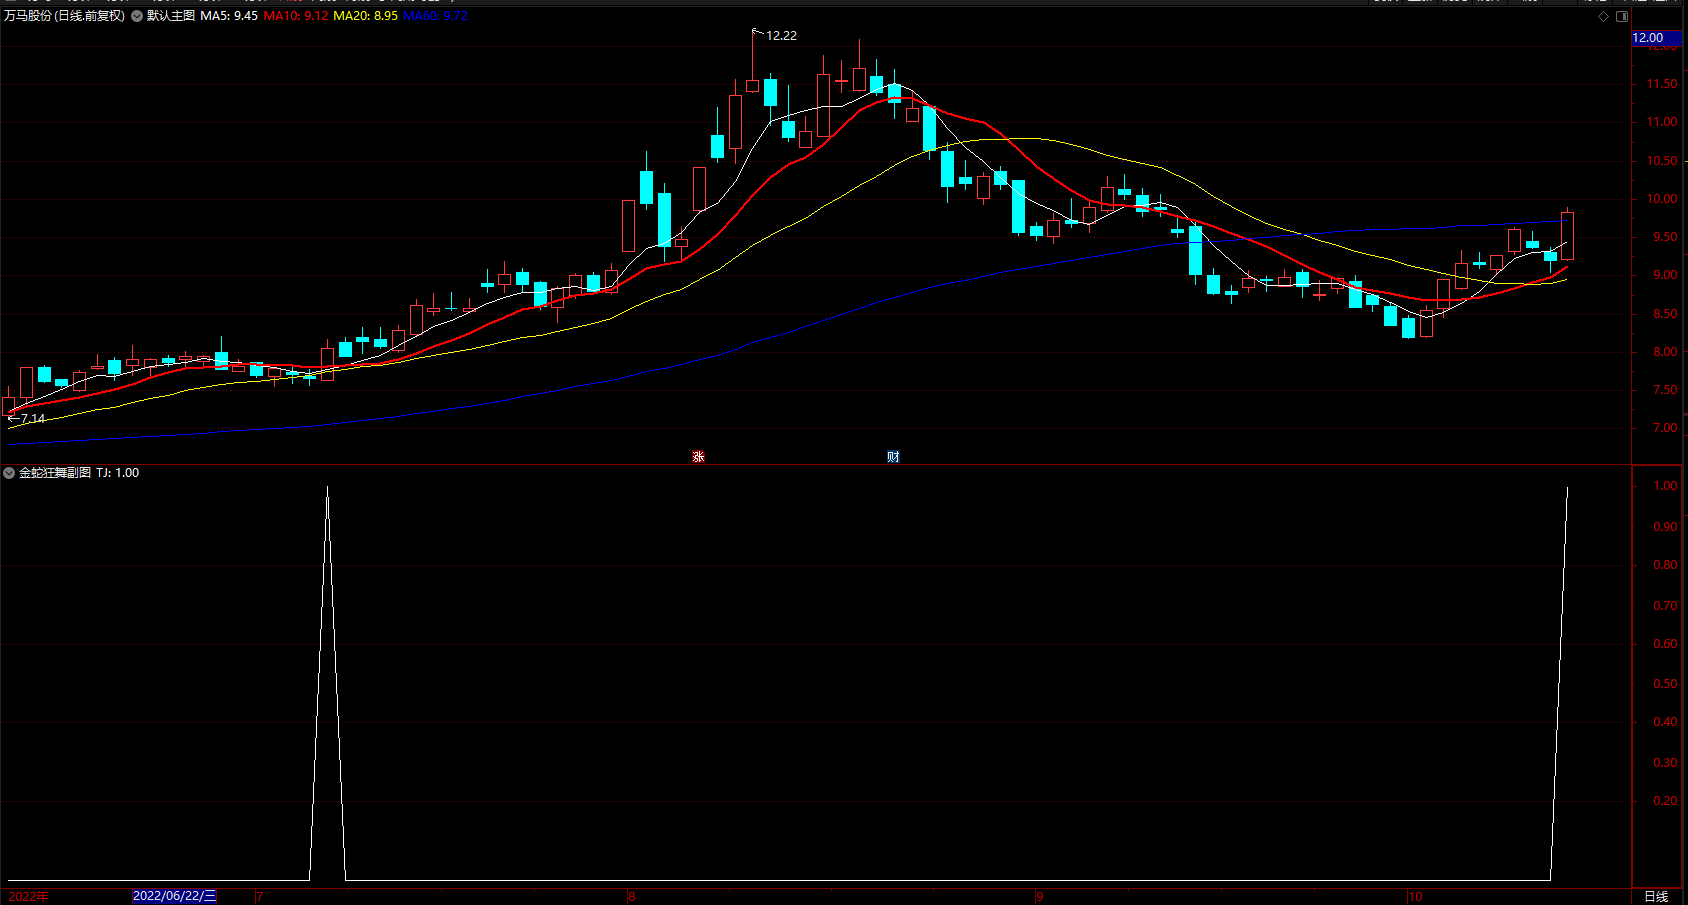Click the highlighted 2022/06/22/三 date label
Screen dimensions: 1688x905
175,896
